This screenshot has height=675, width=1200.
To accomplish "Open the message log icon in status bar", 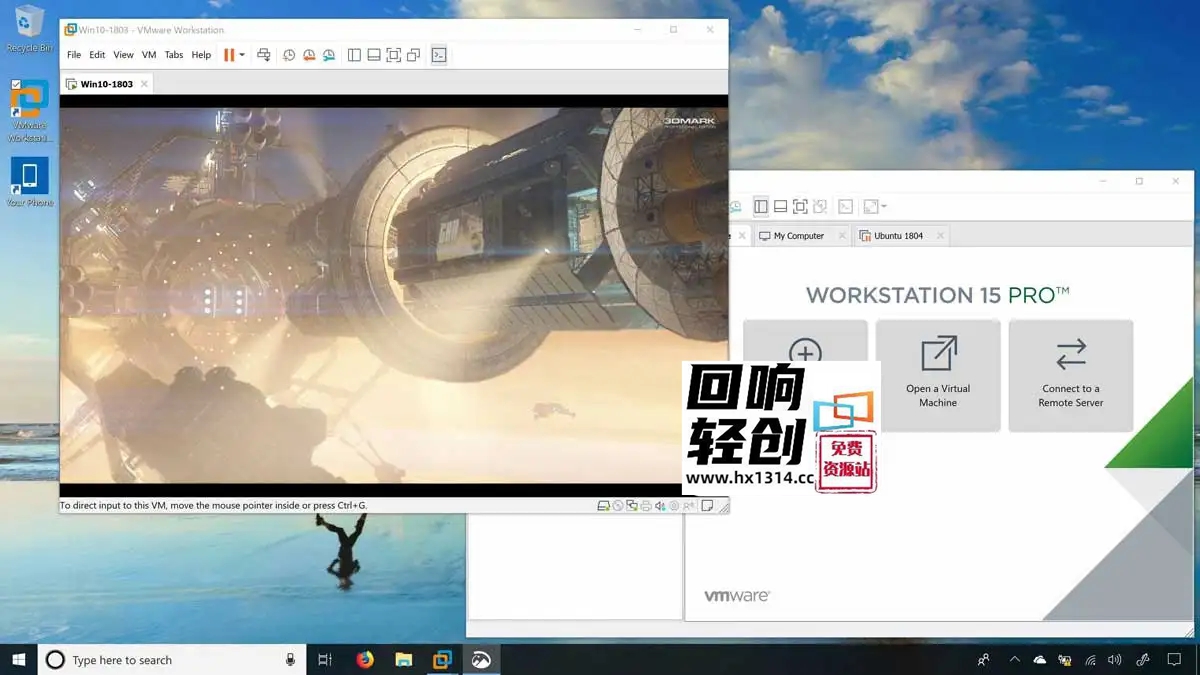I will (x=707, y=506).
